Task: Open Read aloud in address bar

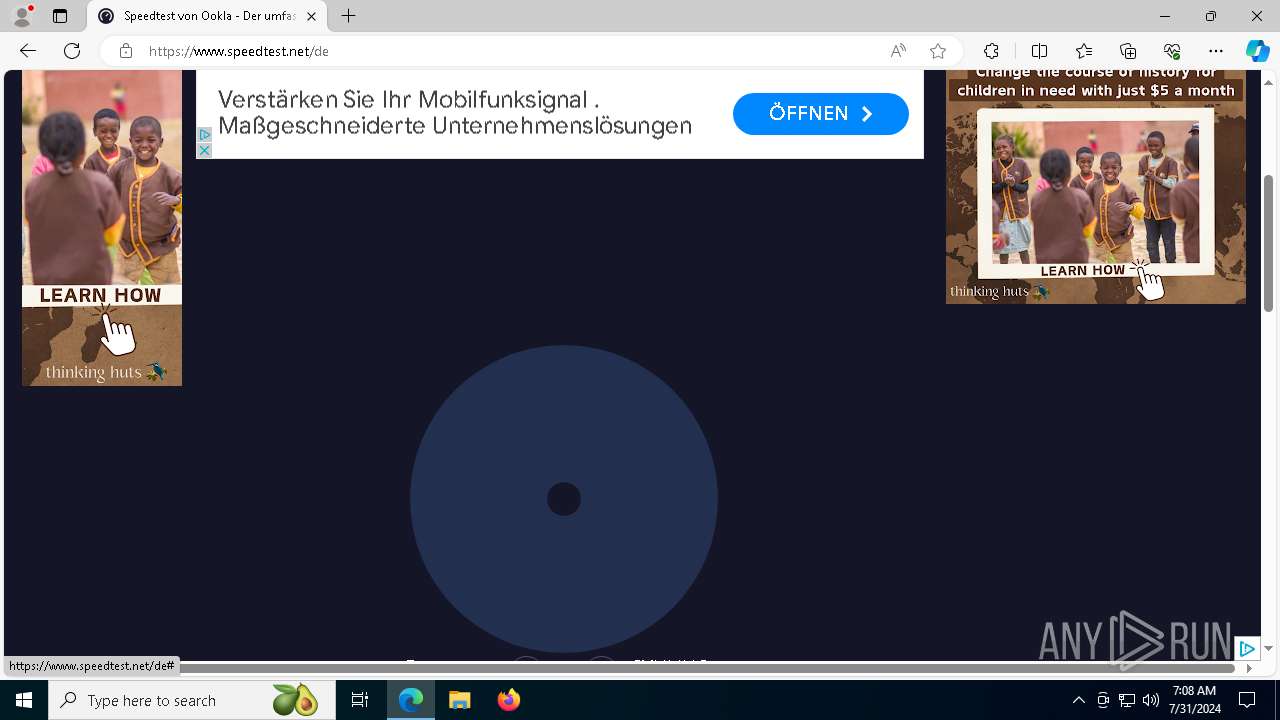Action: [x=898, y=51]
